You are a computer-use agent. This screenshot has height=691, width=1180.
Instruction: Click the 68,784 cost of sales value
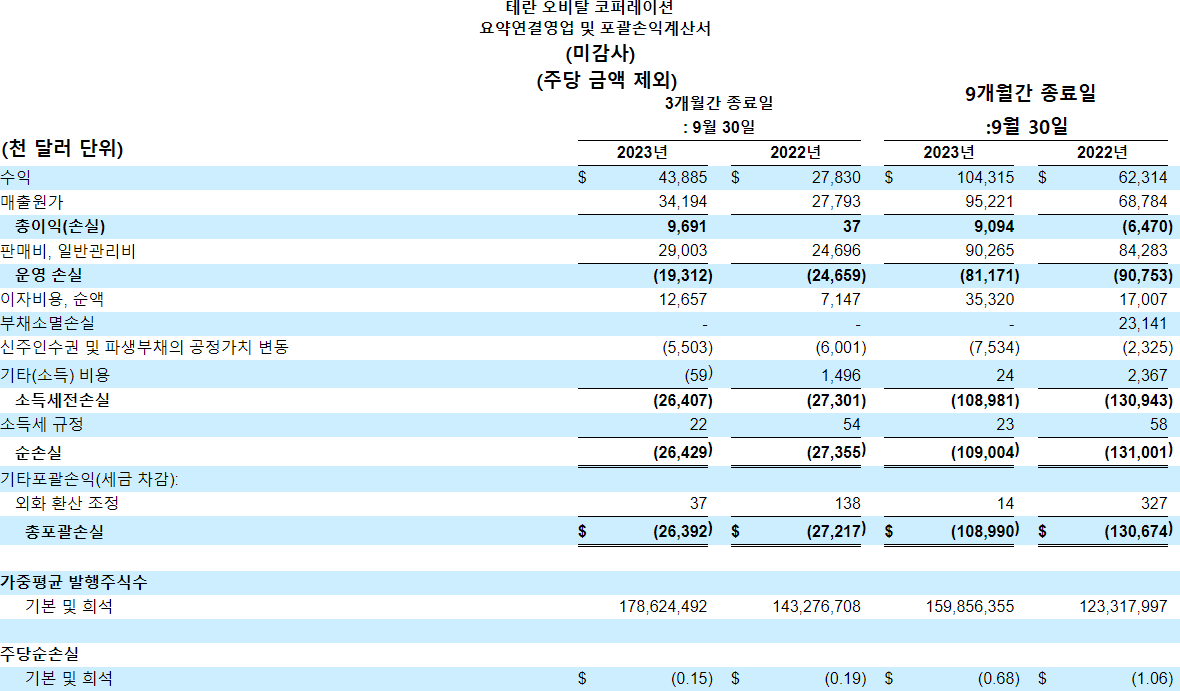(1142, 202)
